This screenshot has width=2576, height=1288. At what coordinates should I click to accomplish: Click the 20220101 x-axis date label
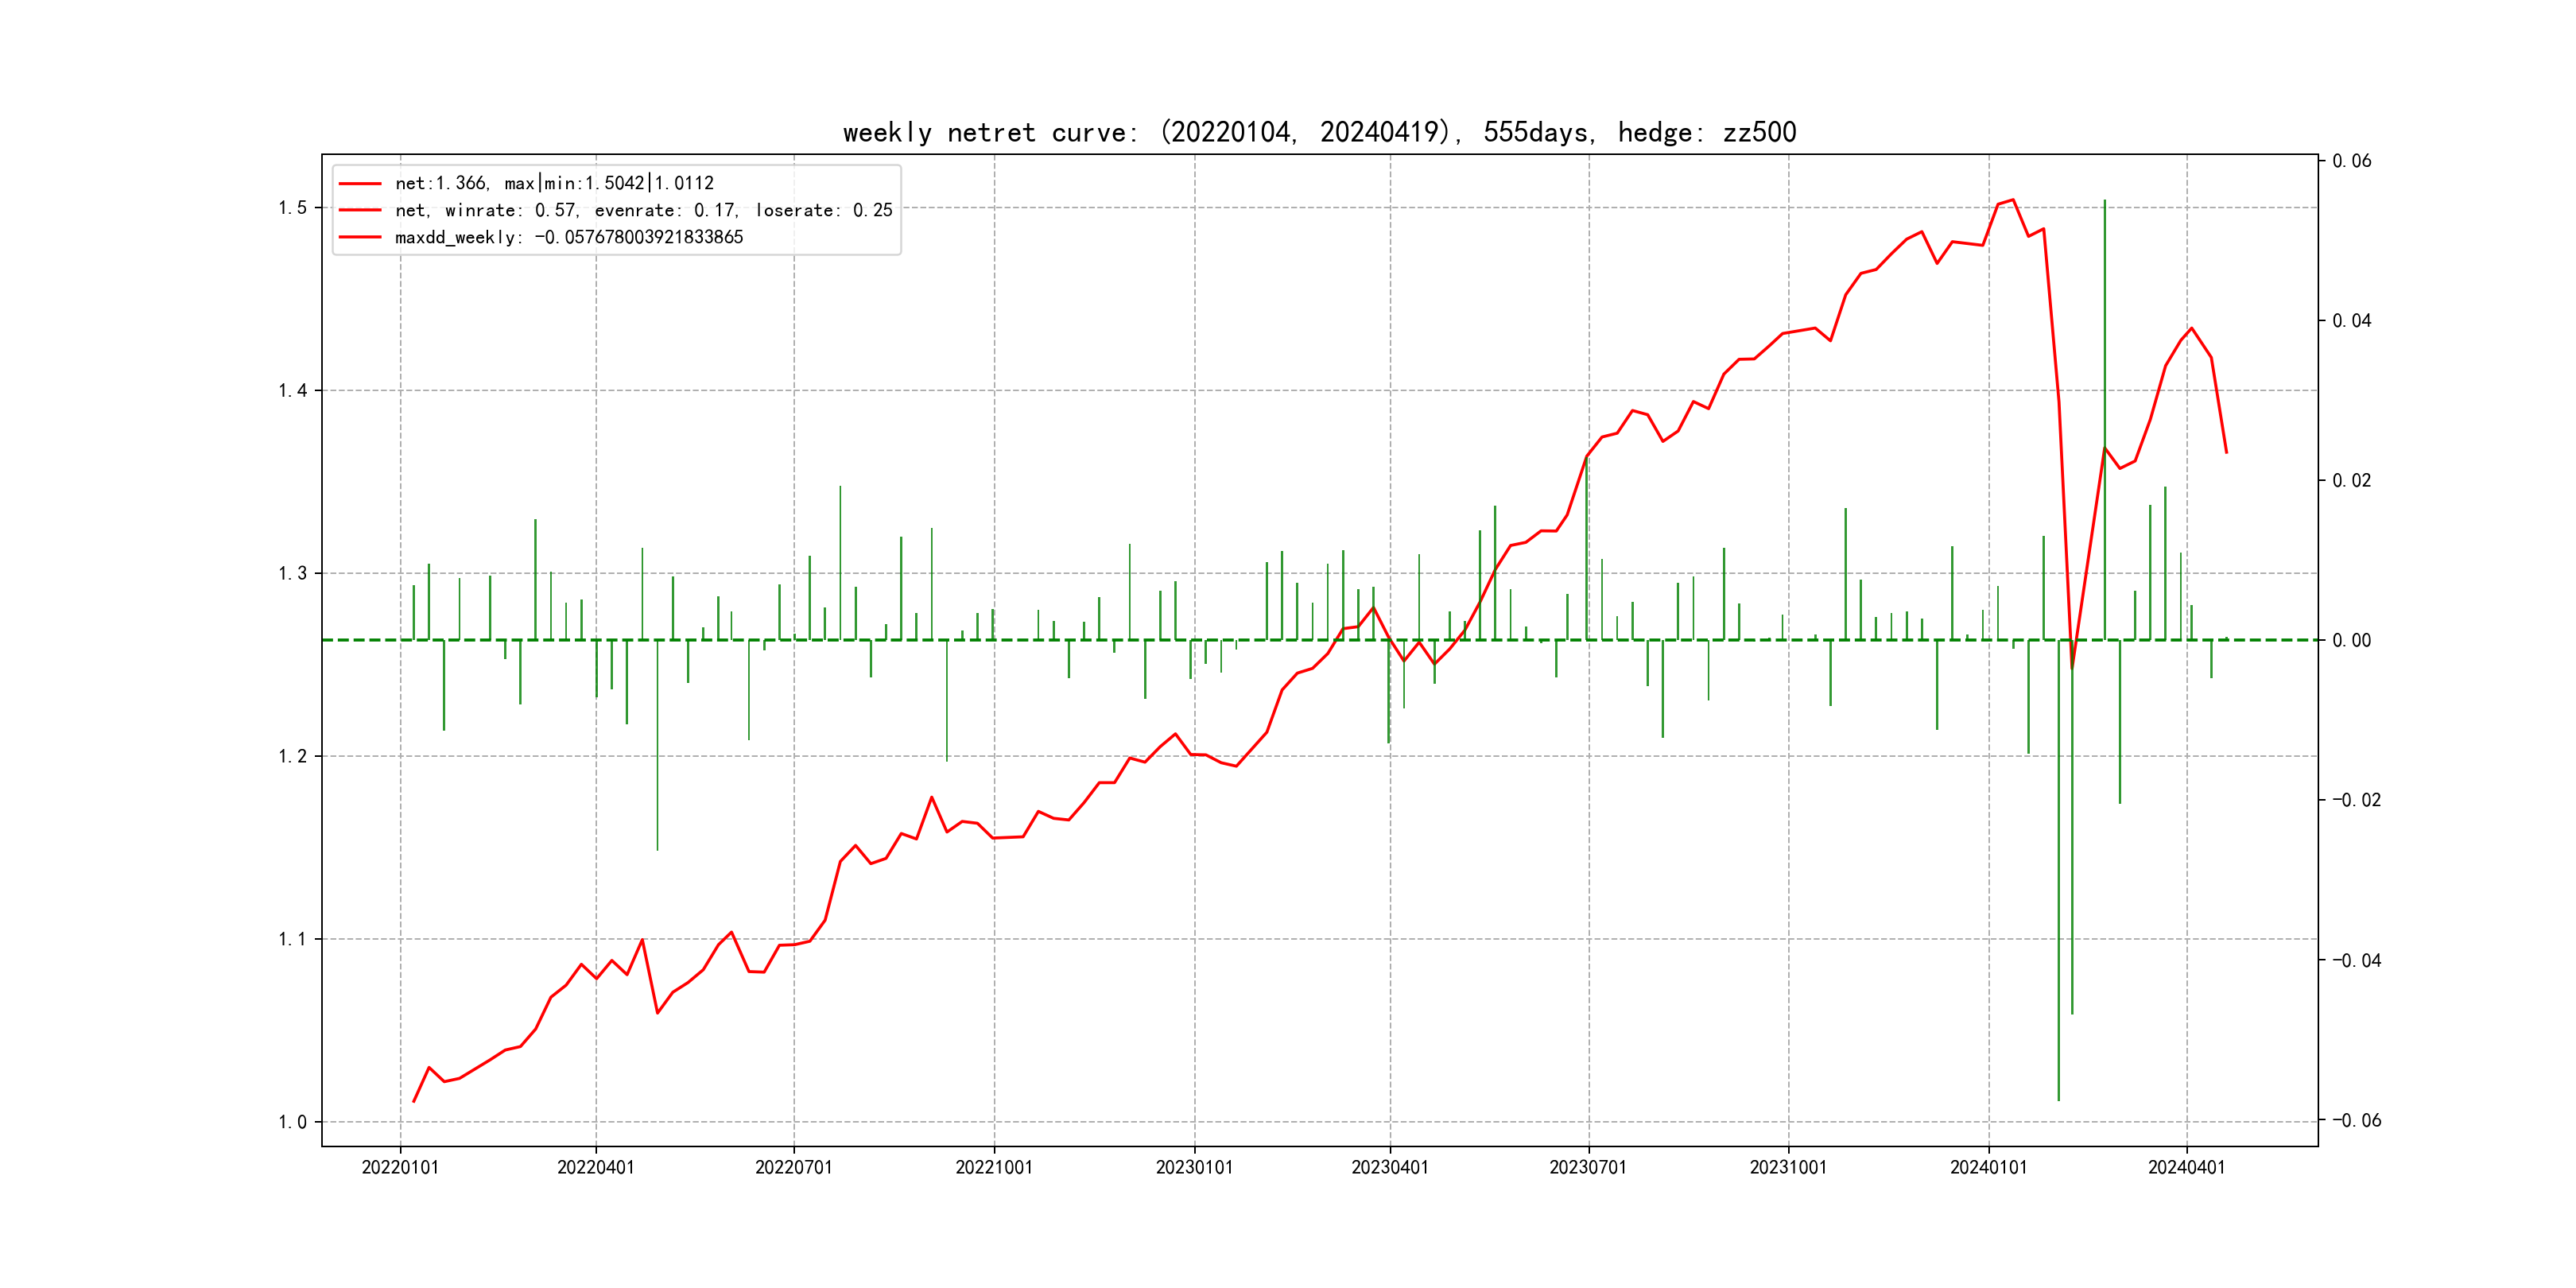tap(400, 1167)
